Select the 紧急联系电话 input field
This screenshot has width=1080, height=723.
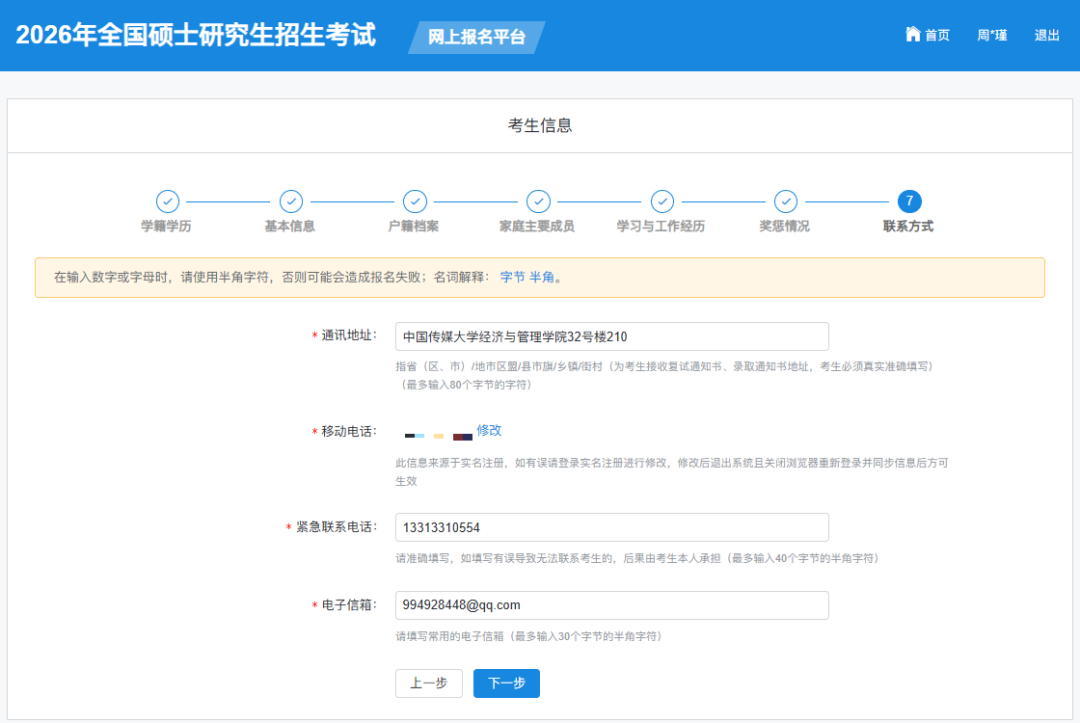point(611,527)
